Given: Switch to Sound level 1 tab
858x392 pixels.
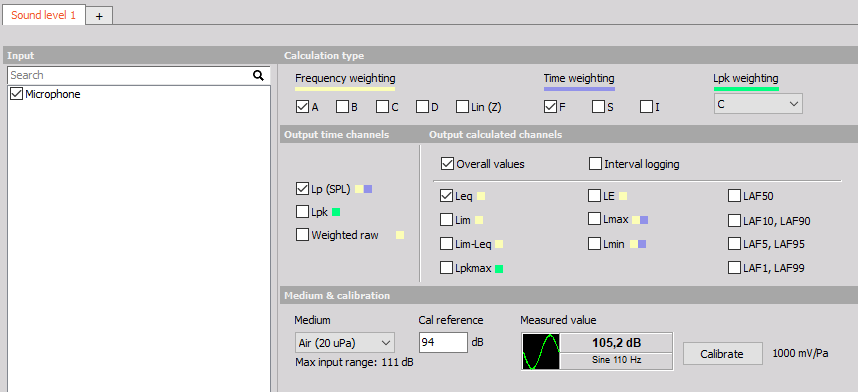Looking at the screenshot, I should (44, 15).
